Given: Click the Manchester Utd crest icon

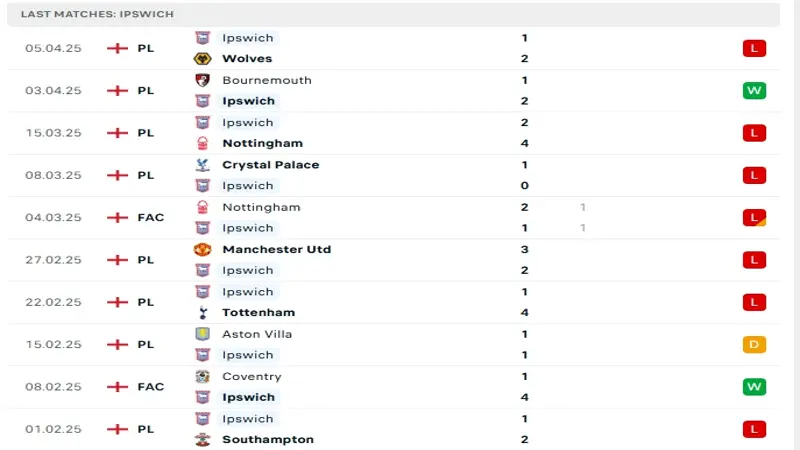Looking at the screenshot, I should 203,249.
